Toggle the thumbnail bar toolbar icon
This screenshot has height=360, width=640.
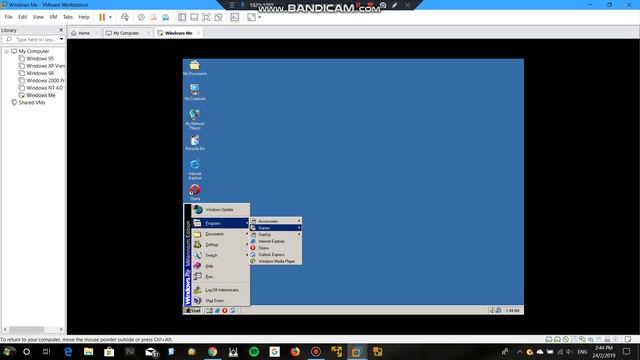click(194, 17)
